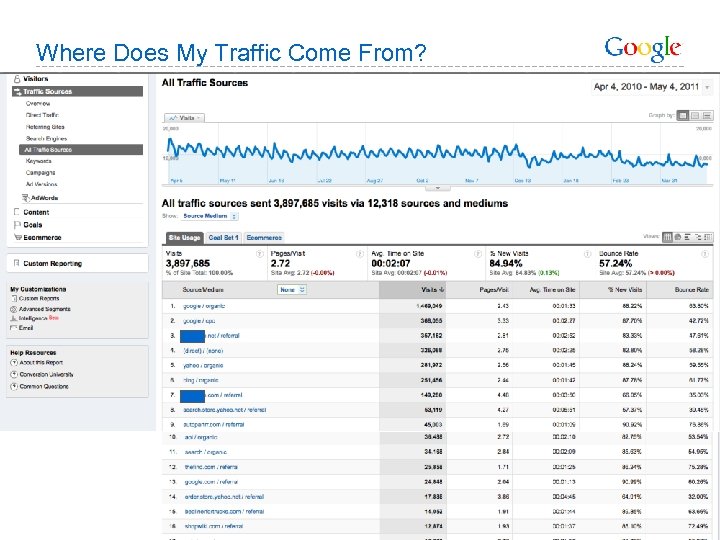Image resolution: width=720 pixels, height=540 pixels.
Task: Click the About this Report help icon
Action: pyautogui.click(x=14, y=363)
